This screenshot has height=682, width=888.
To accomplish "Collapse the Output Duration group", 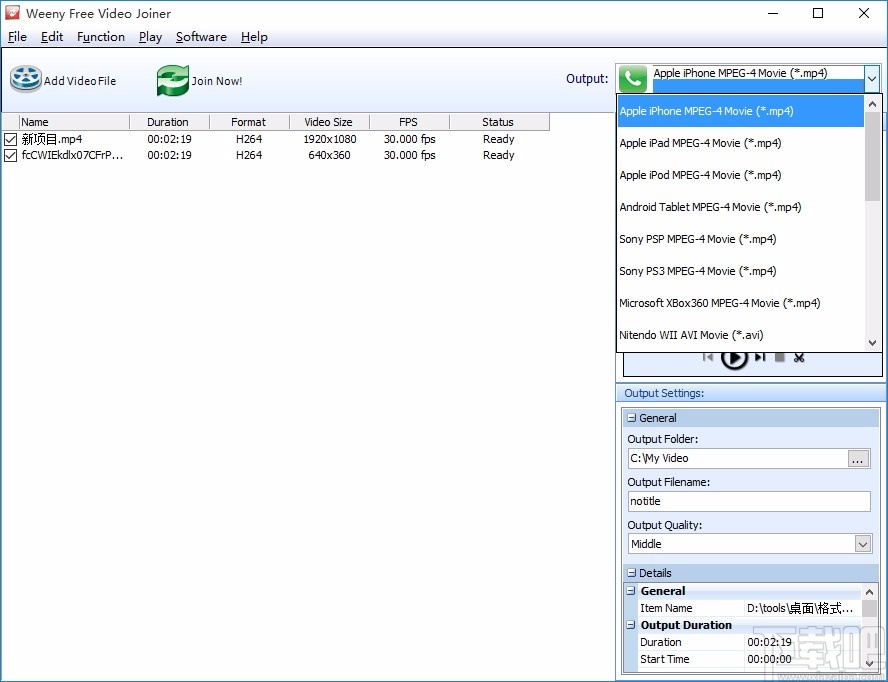I will [631, 625].
